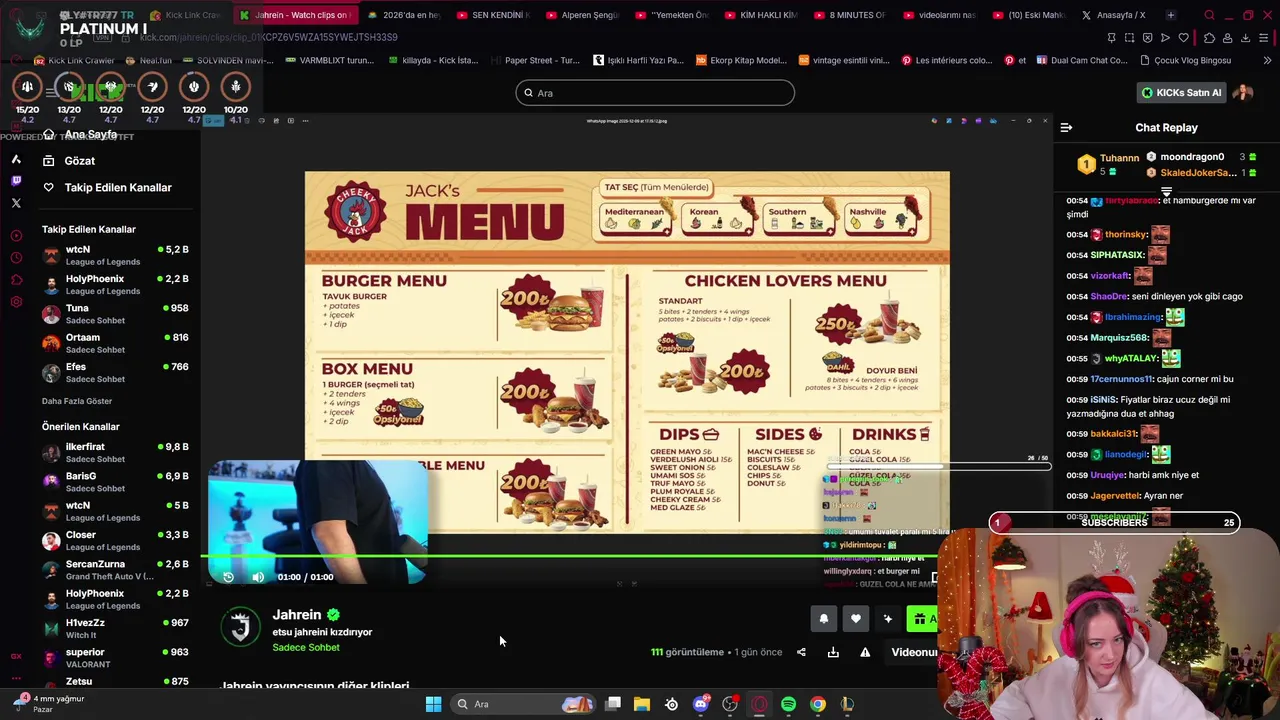The width and height of the screenshot is (1280, 720).
Task: Collapse the Chat Replay panel with the arrow icon
Action: [1066, 127]
